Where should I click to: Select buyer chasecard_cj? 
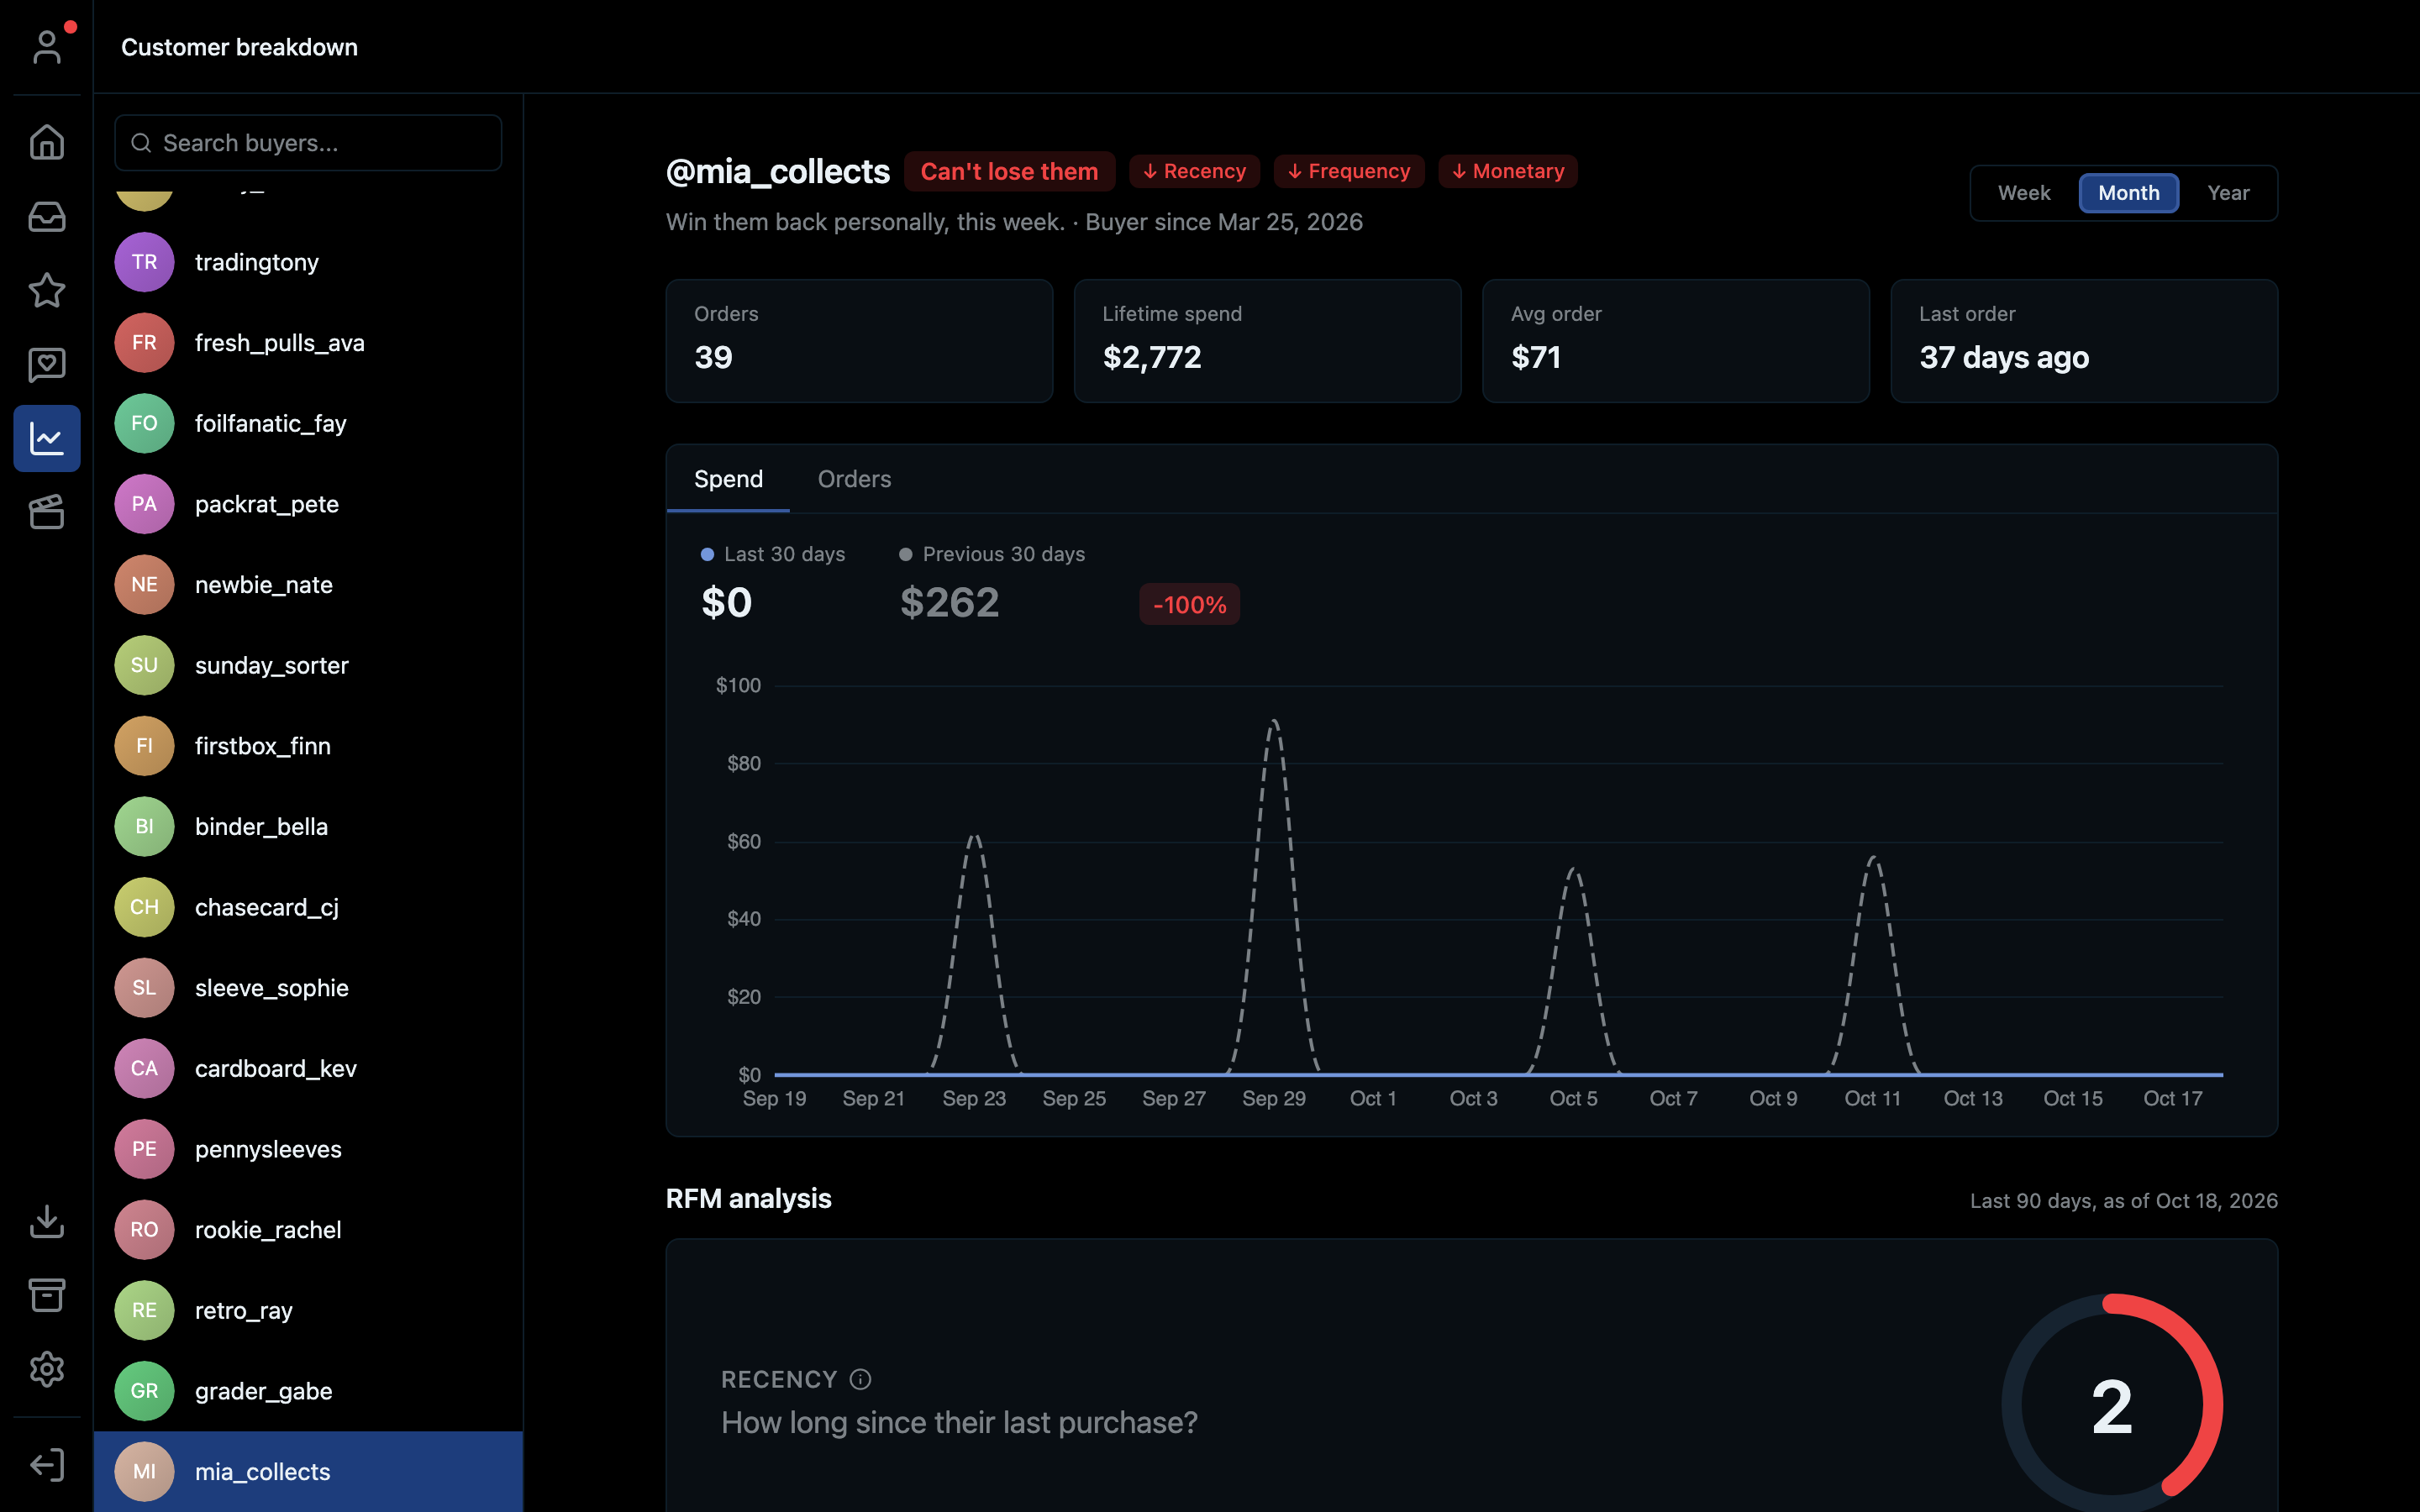click(x=308, y=907)
